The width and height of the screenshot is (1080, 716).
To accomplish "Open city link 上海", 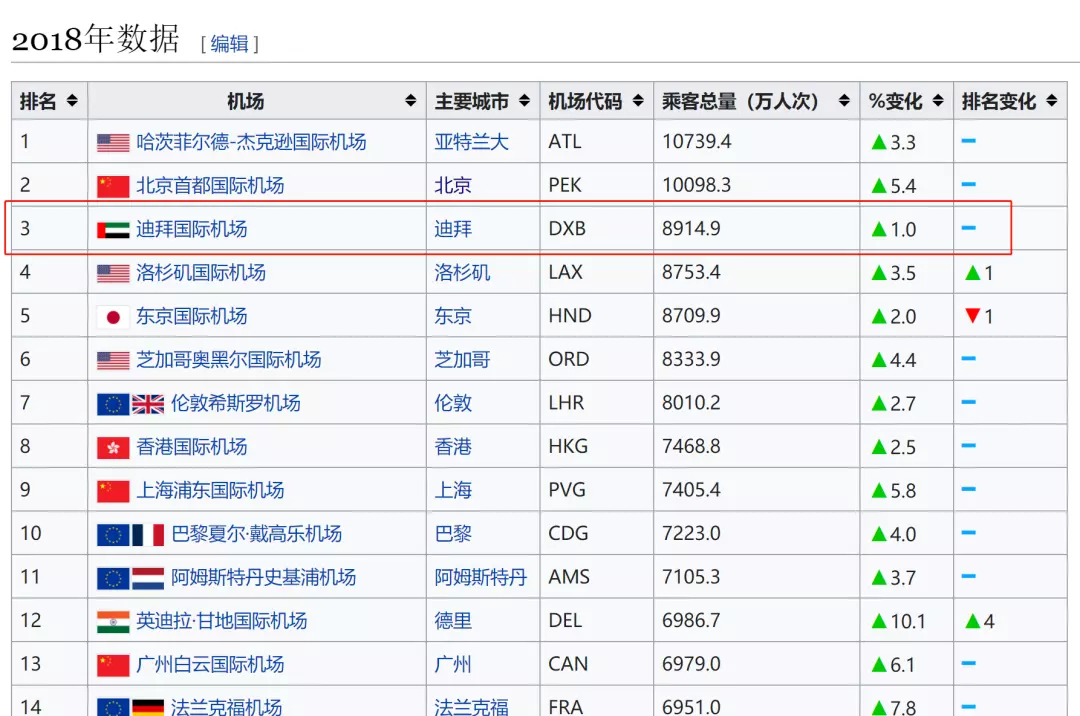I will point(453,490).
